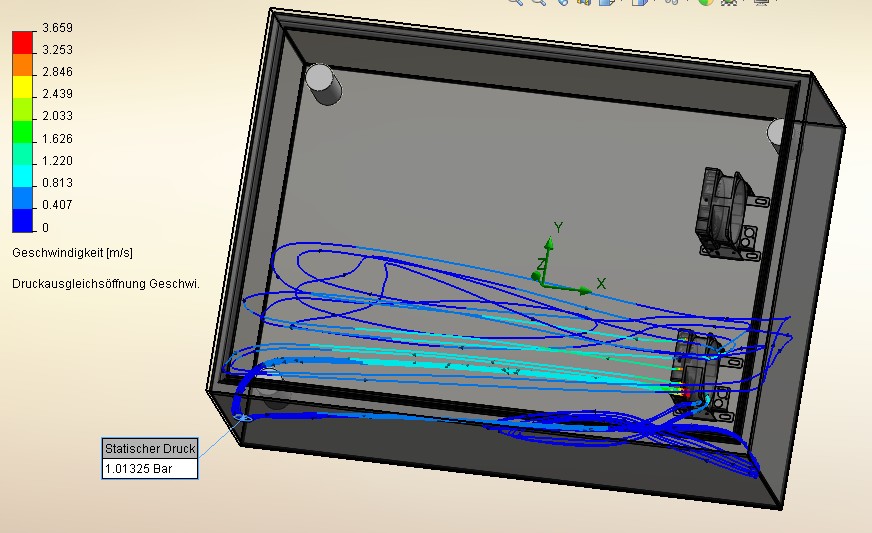Click the legend value 2.033
Viewport: 872px width, 533px height.
click(57, 116)
